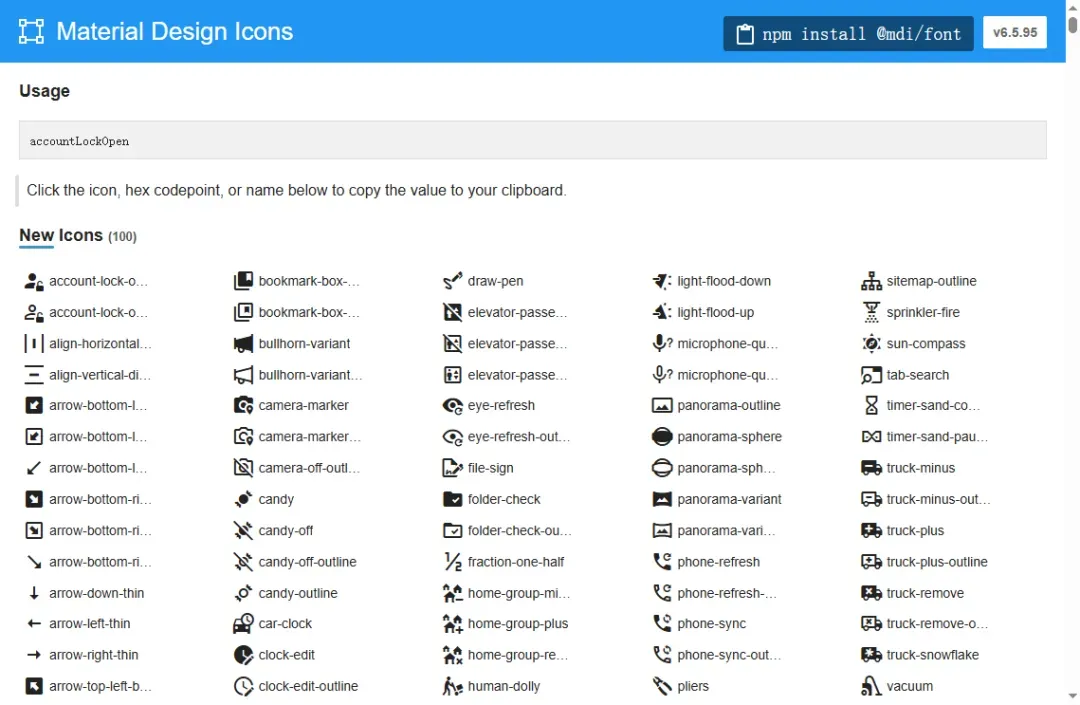The width and height of the screenshot is (1080, 705).
Task: Select the vacuum icon
Action: click(871, 686)
